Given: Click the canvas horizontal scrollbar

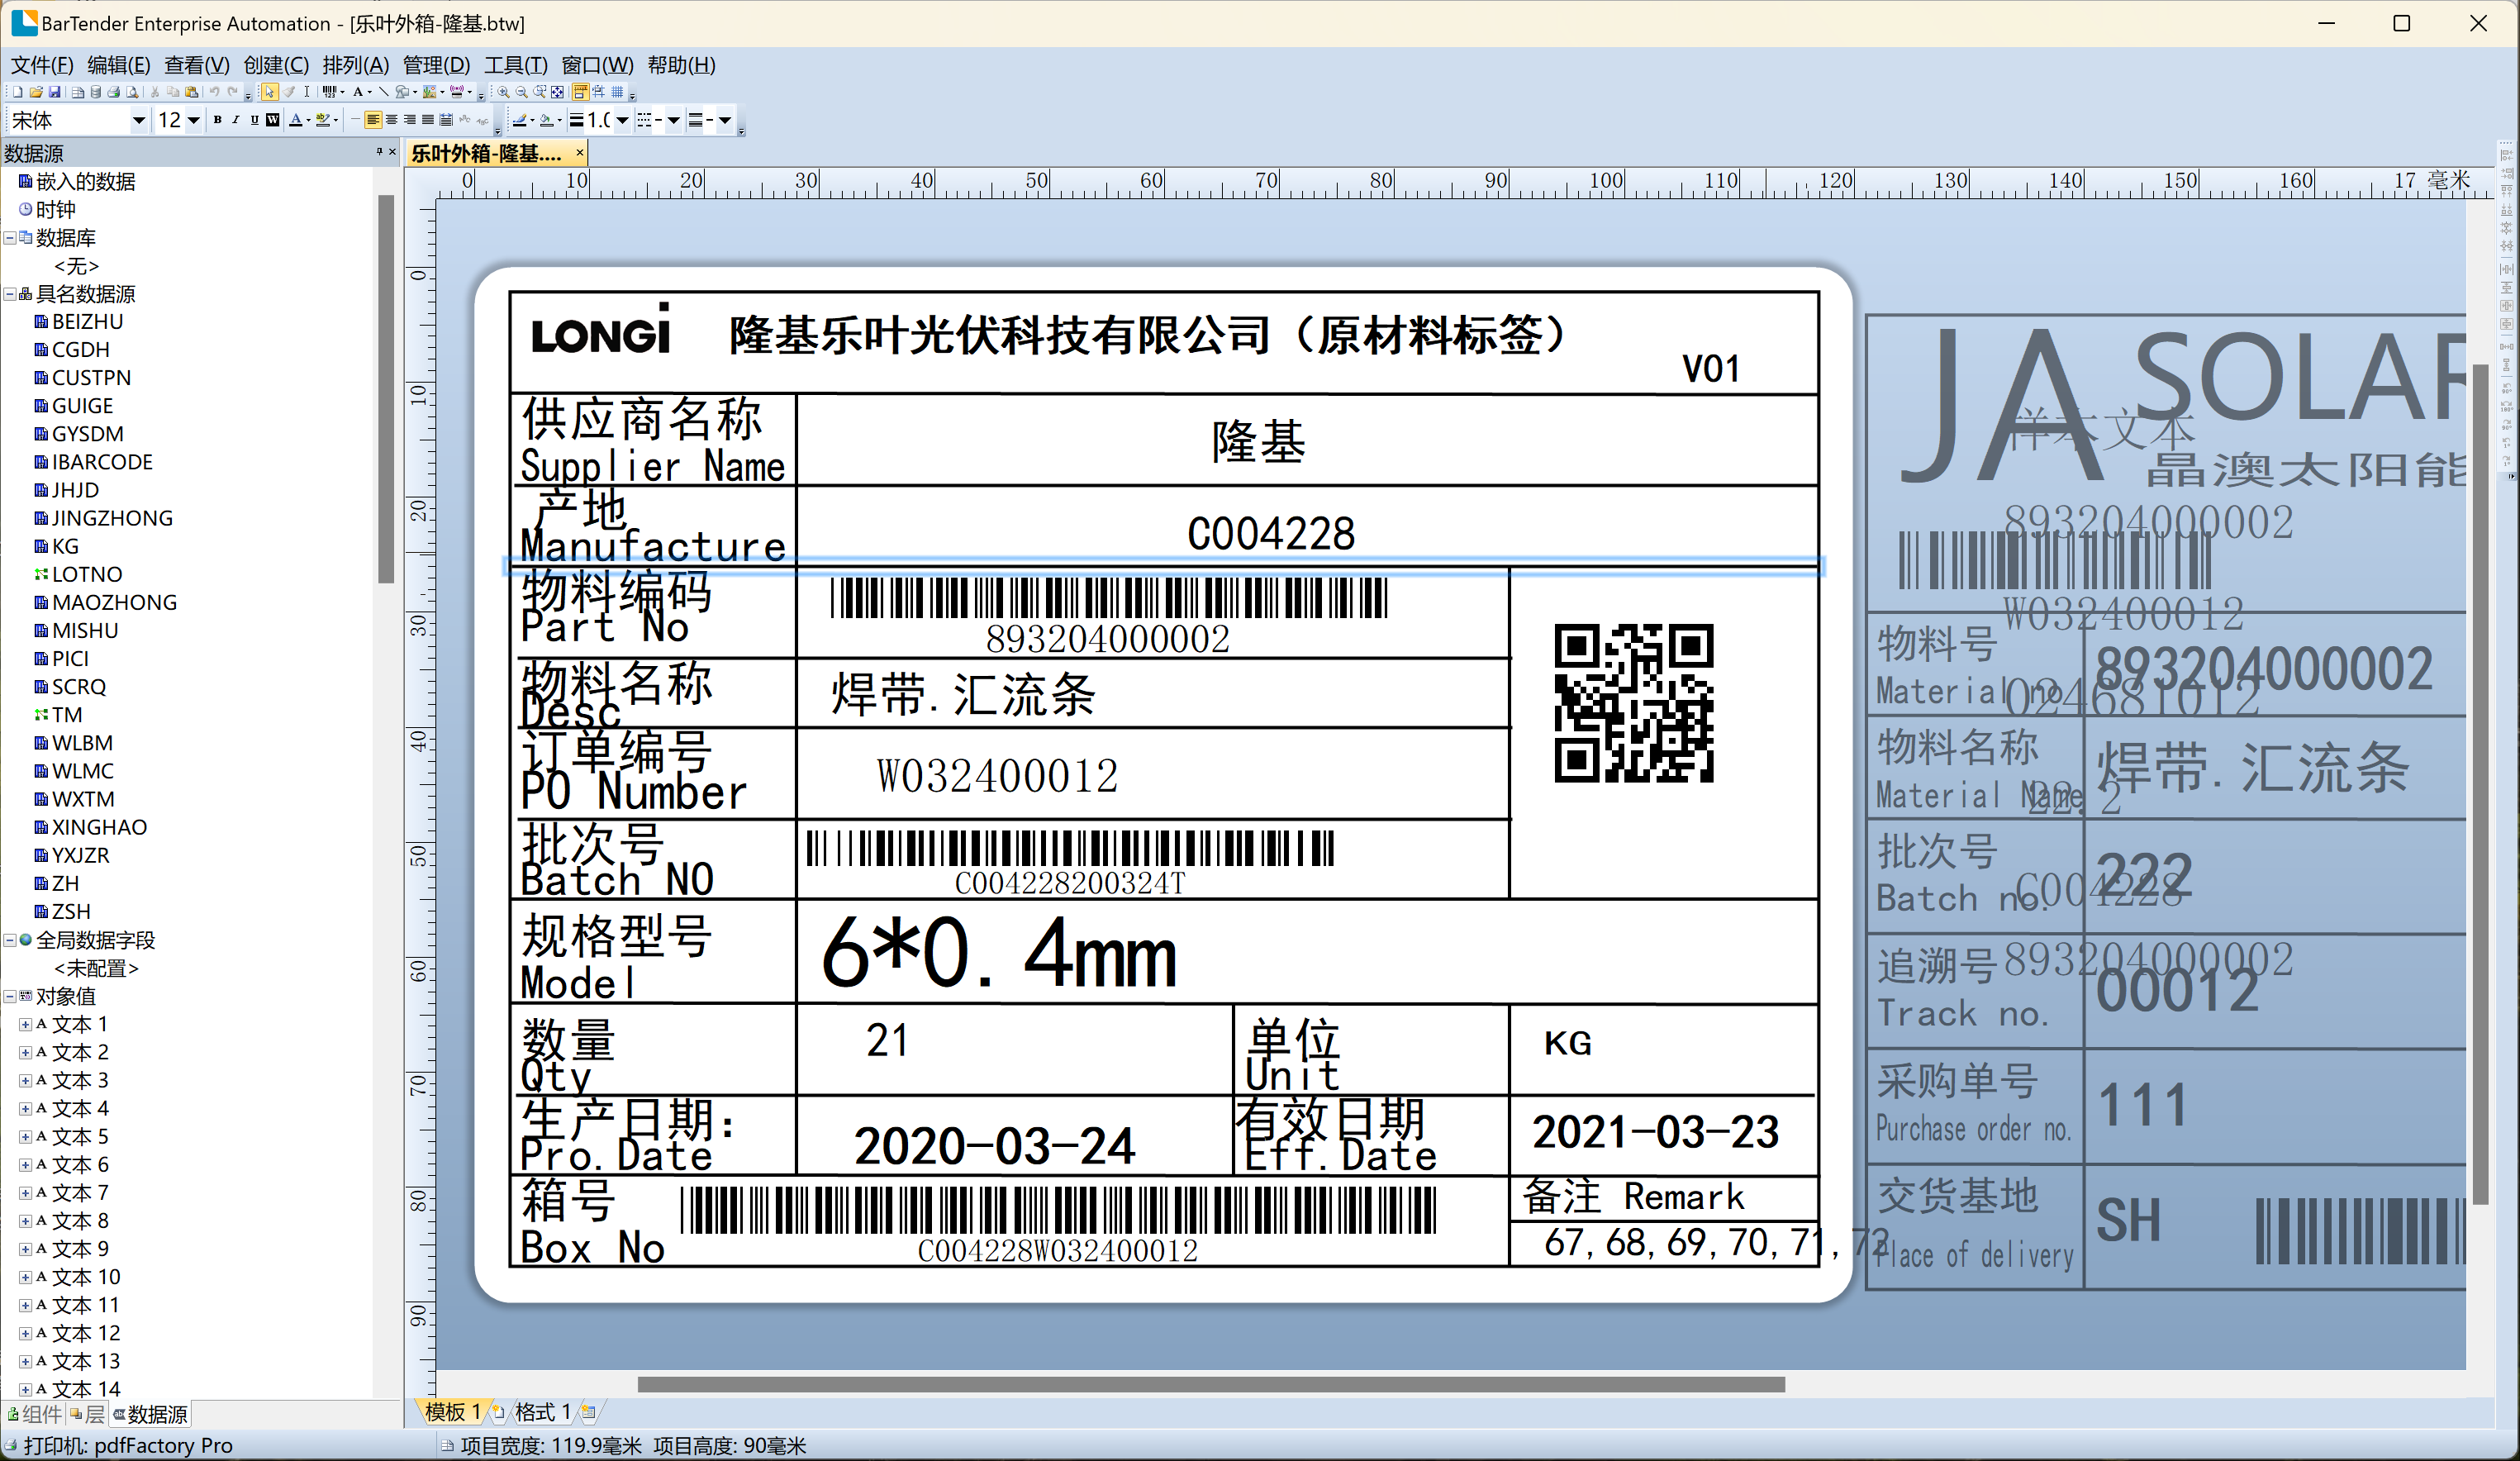Looking at the screenshot, I should click(x=1211, y=1384).
